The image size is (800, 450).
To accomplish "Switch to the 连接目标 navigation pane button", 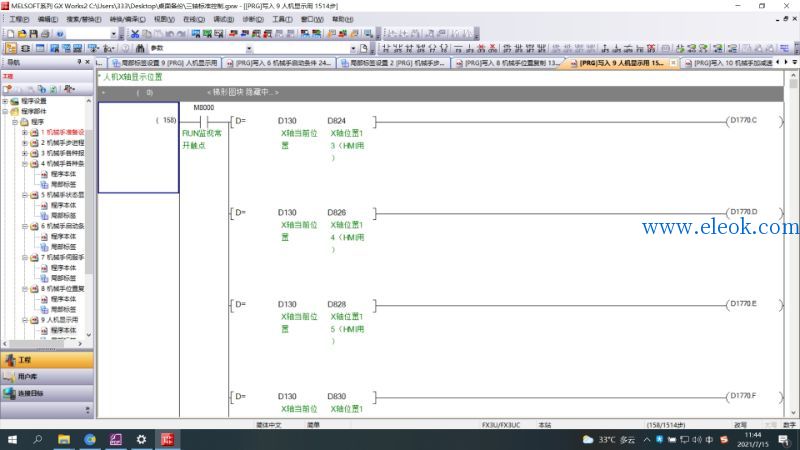I will tap(47, 393).
